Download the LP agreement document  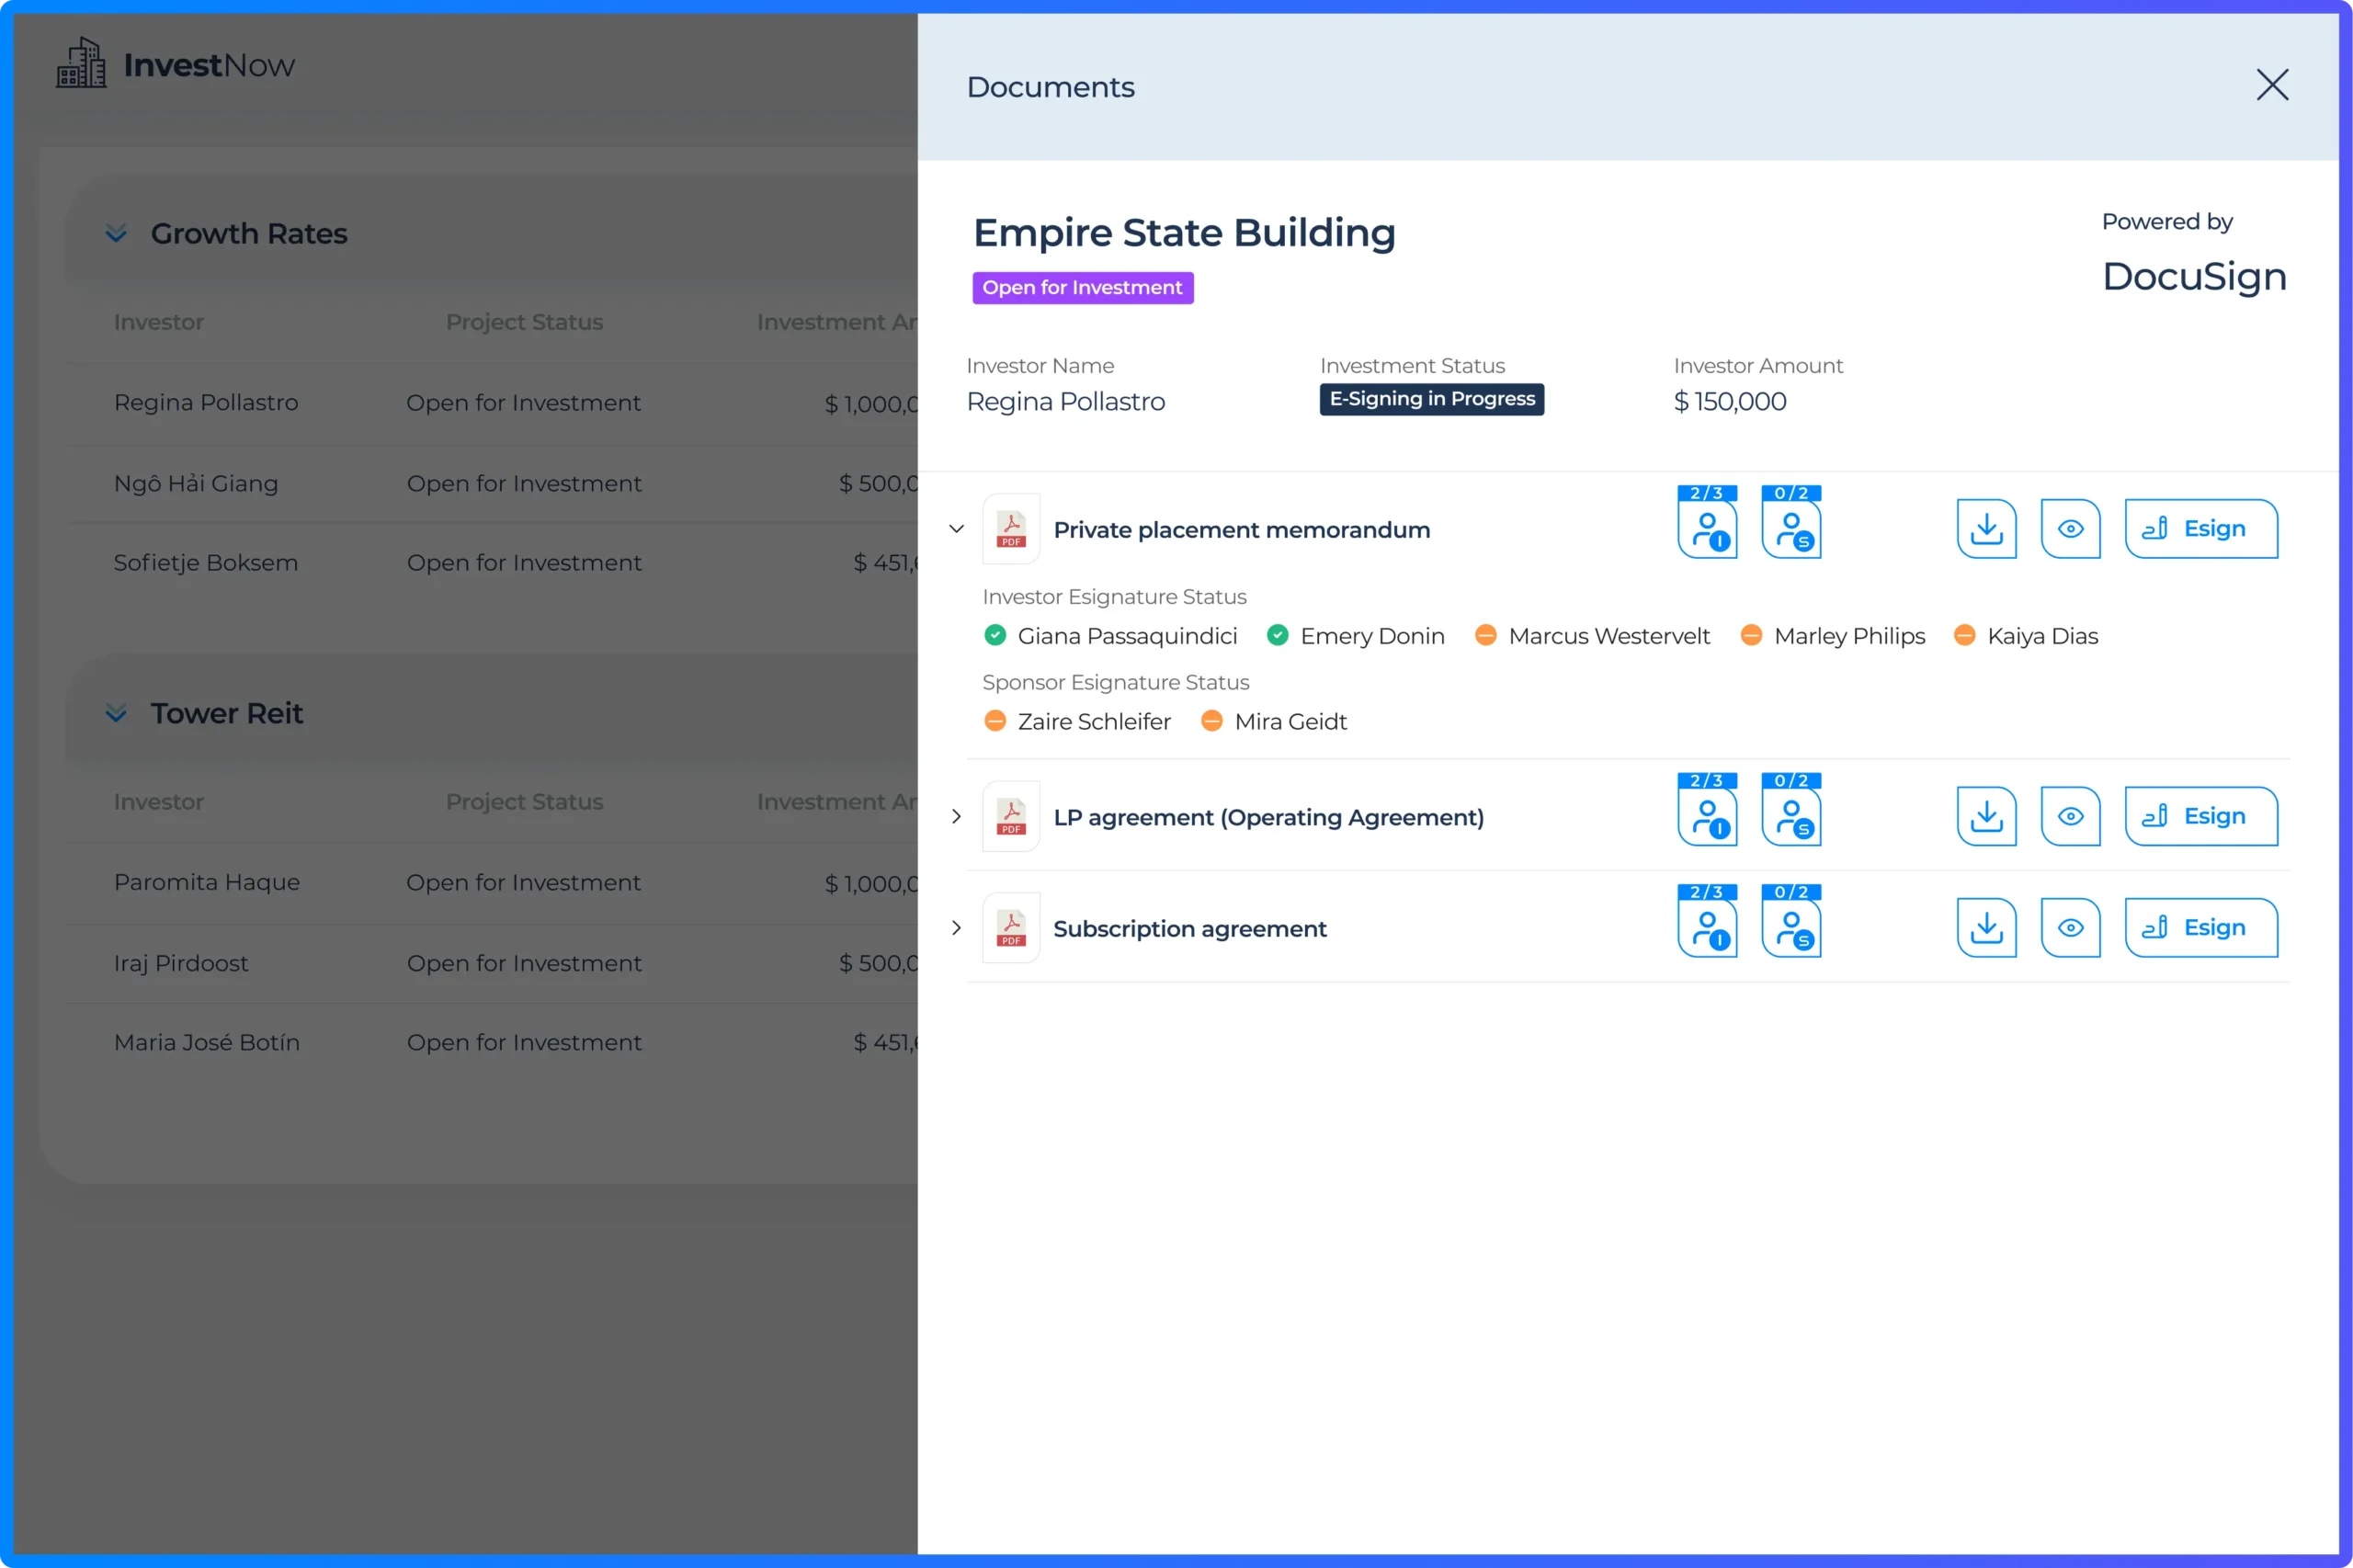coord(1986,816)
